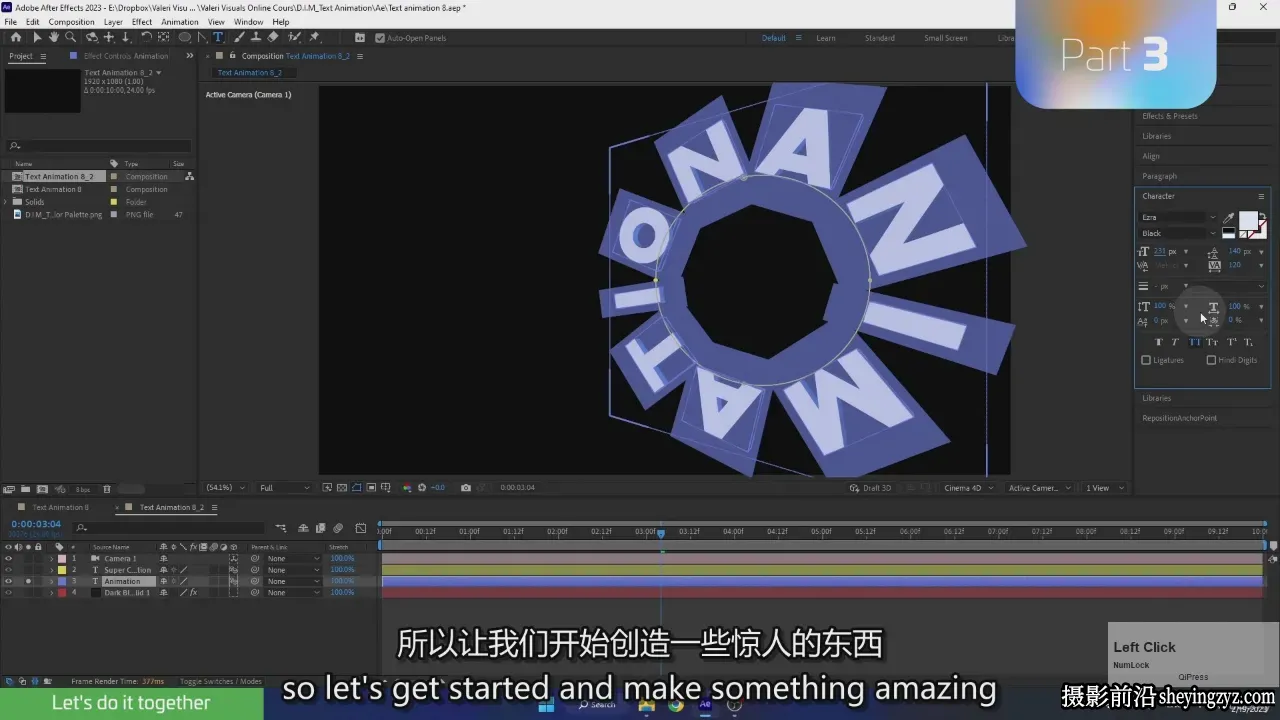Open the Composition menu
Screen dimensions: 1280x720
(71, 22)
